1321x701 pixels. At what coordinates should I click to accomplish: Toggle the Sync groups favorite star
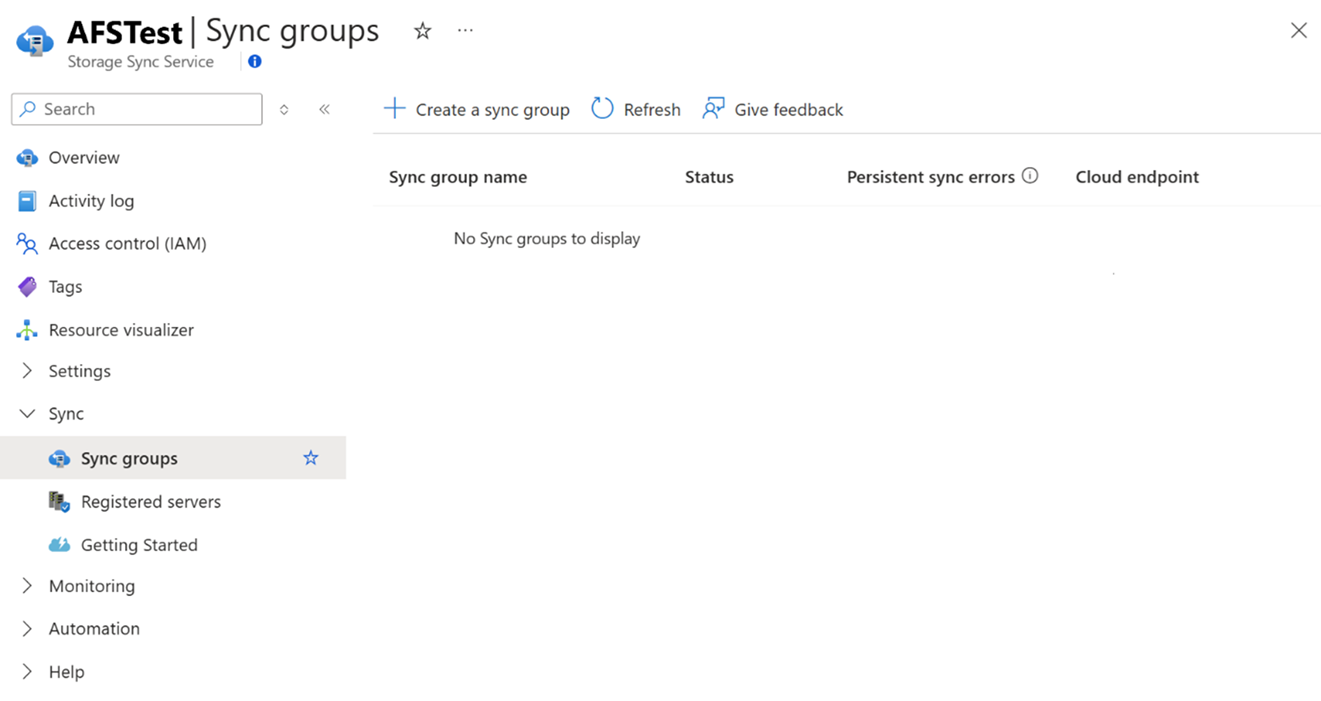click(310, 457)
